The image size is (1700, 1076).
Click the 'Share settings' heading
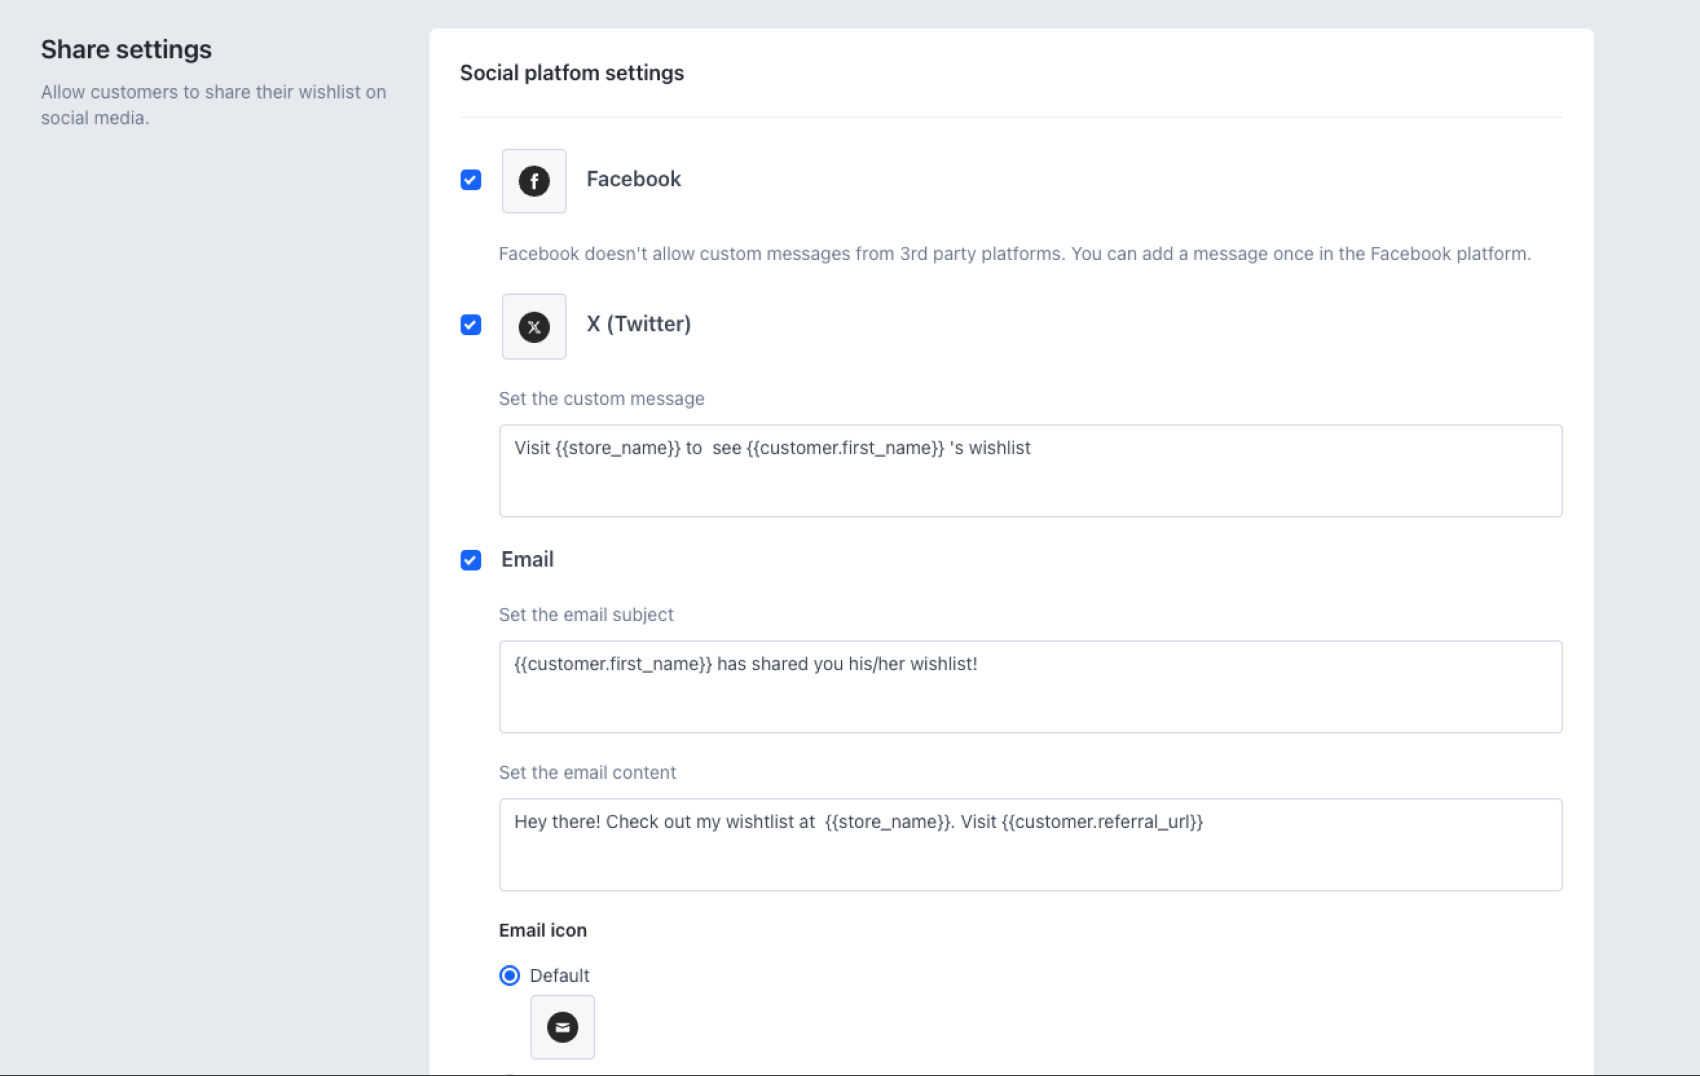[126, 50]
